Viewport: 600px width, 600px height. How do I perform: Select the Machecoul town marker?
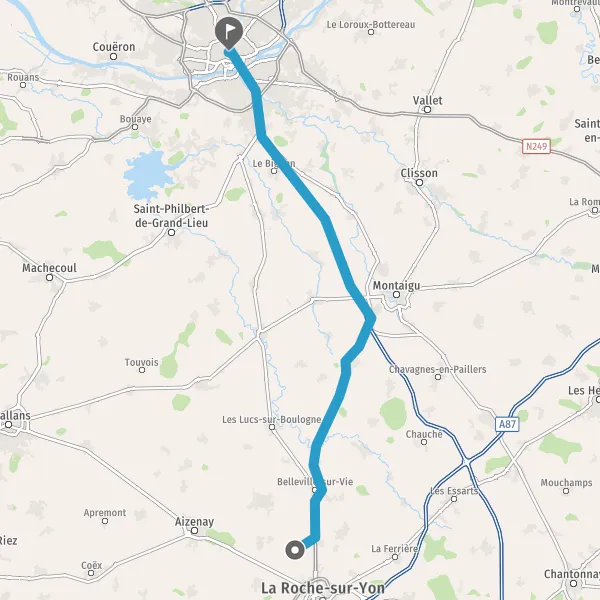coord(49,277)
